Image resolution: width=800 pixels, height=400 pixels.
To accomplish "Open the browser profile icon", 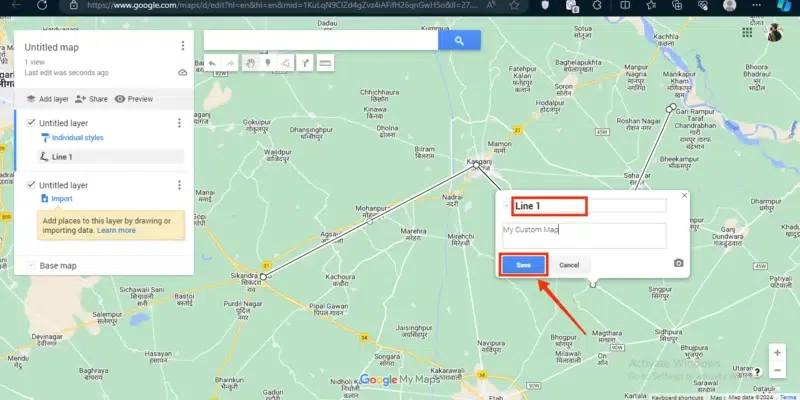I will coord(730,5).
